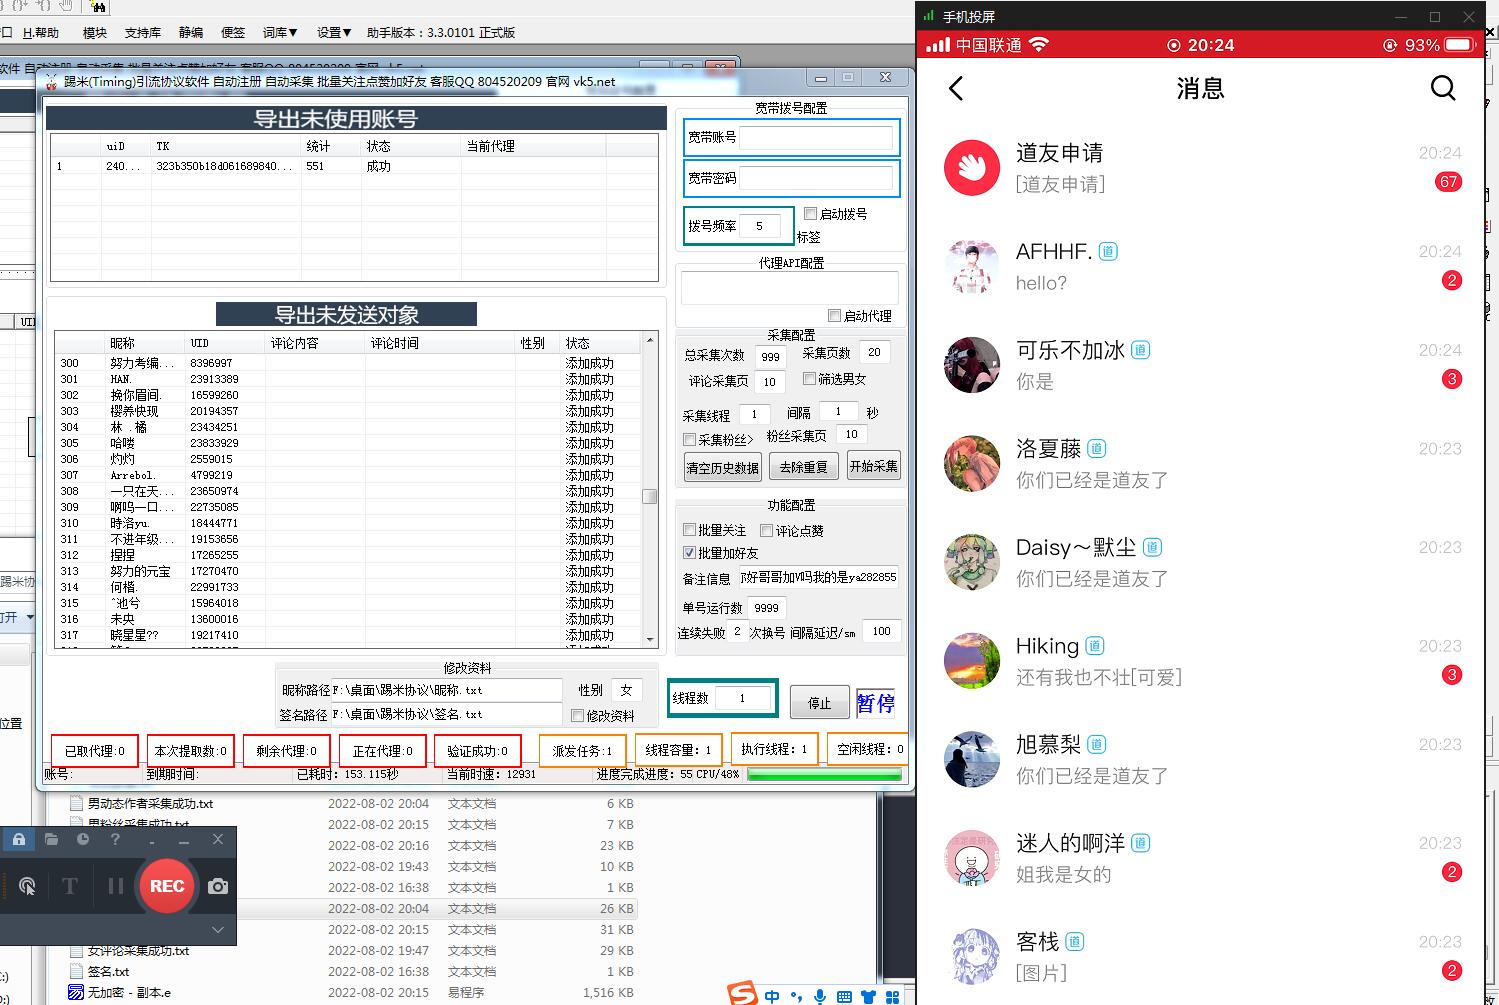
Task: Open search via magnifier icon on 消息 screen
Action: tap(1443, 88)
